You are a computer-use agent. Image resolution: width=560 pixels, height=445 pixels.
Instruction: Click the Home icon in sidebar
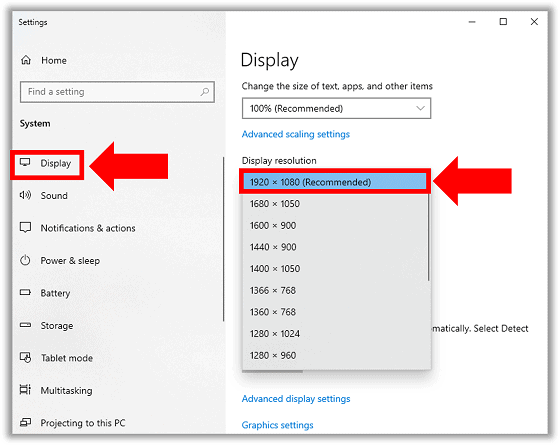(x=26, y=60)
